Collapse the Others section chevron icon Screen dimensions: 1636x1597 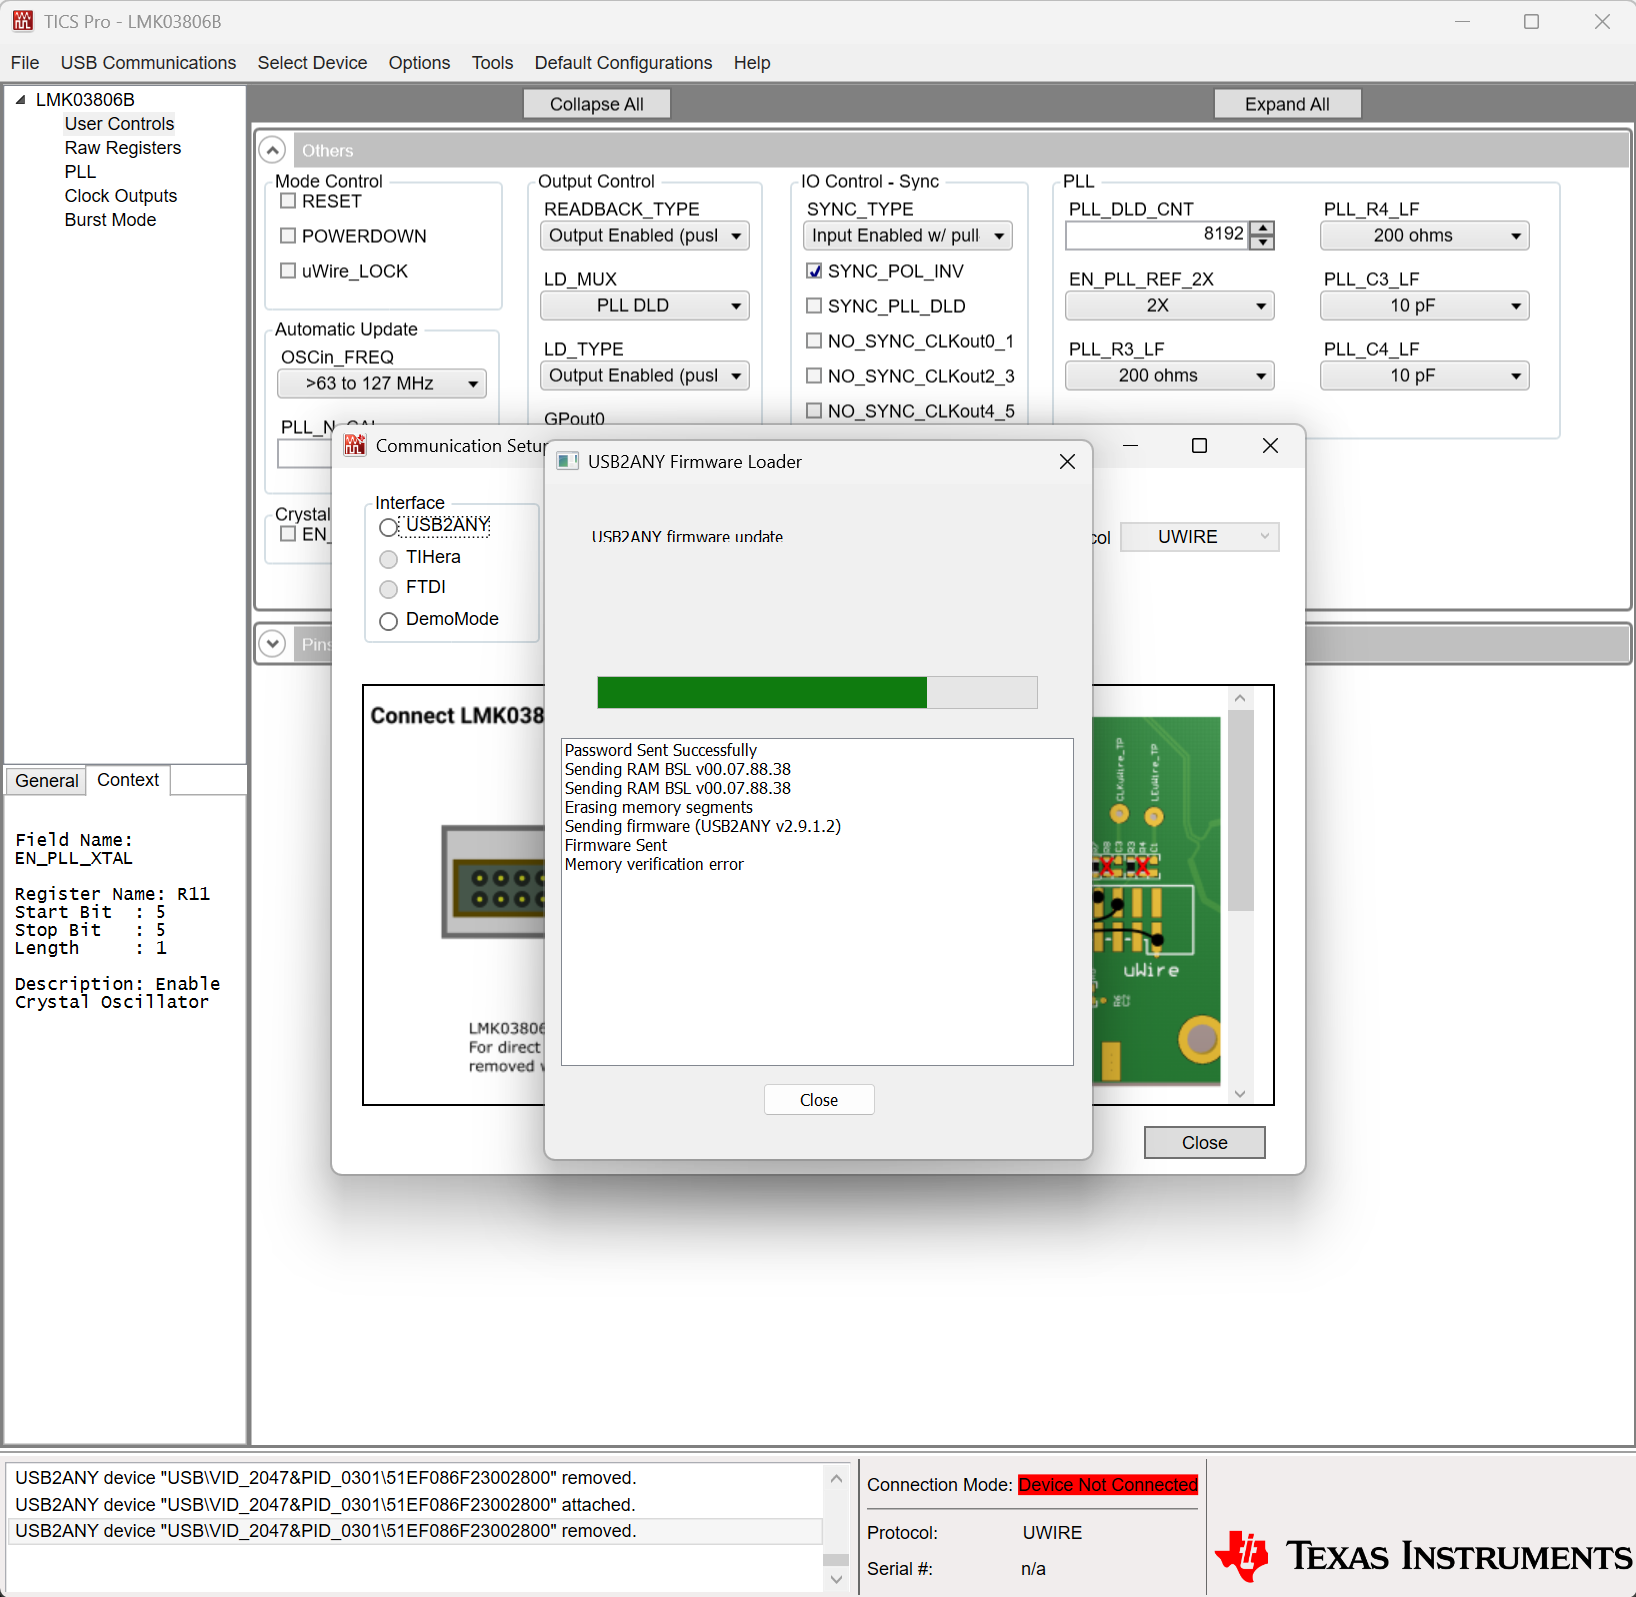coord(272,150)
